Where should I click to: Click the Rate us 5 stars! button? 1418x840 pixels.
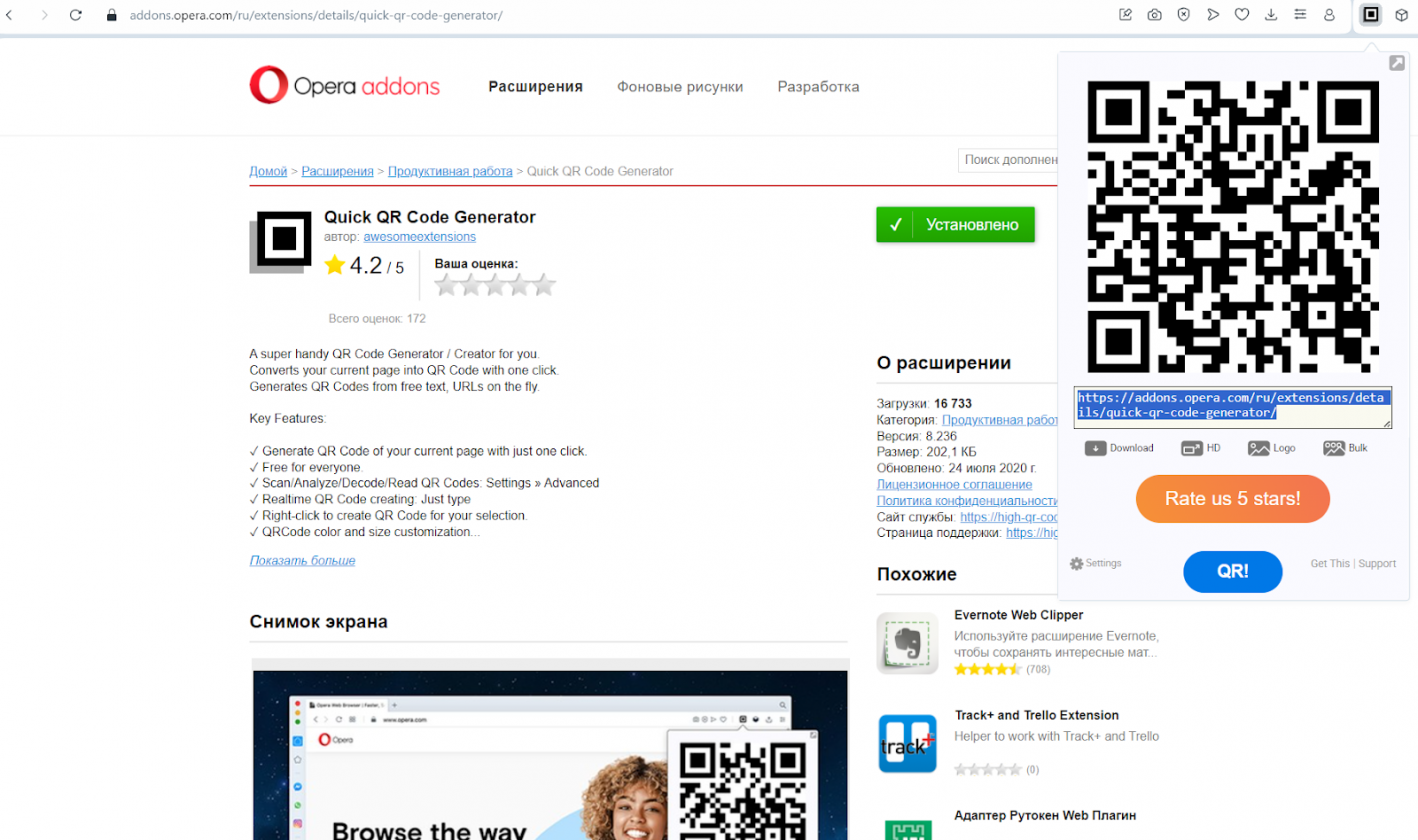click(x=1232, y=499)
